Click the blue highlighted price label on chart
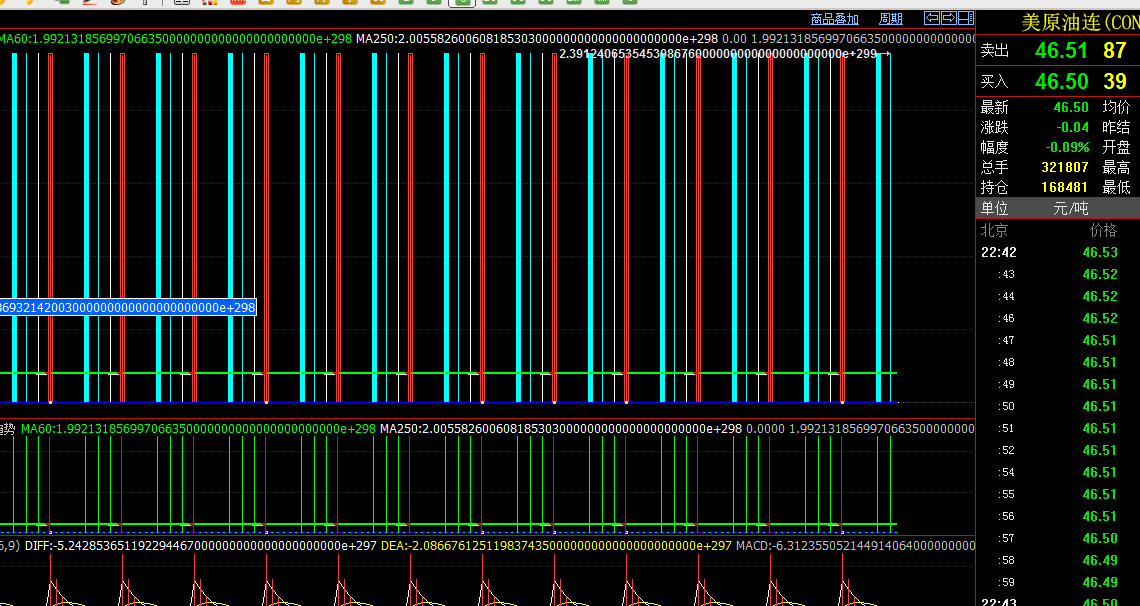Viewport: 1140px width, 606px height. pyautogui.click(x=128, y=308)
